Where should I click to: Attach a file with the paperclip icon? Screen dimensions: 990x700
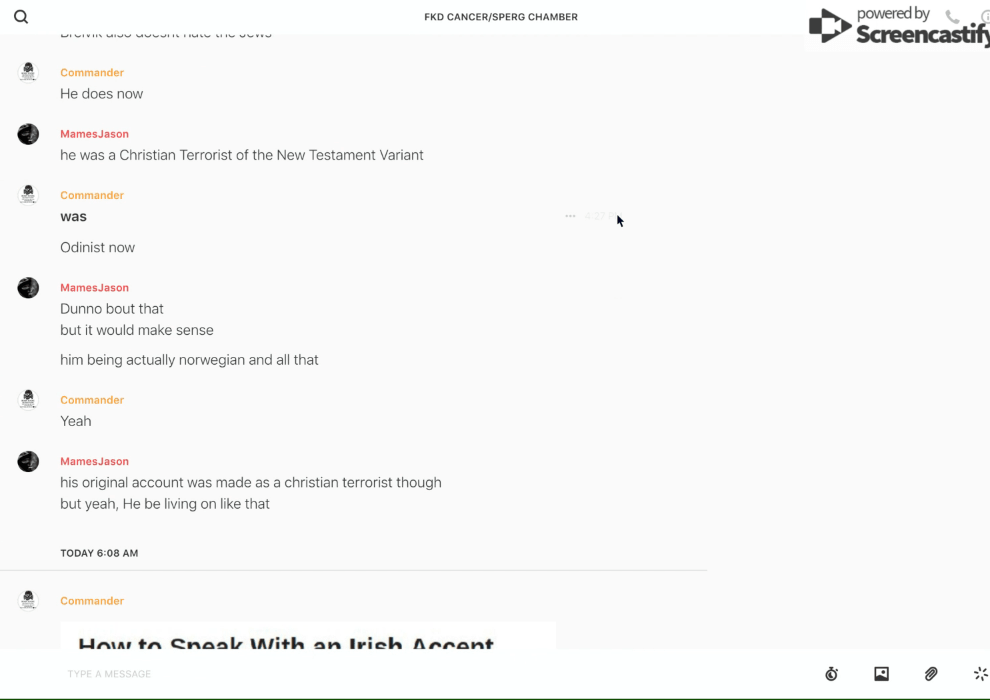tap(931, 673)
